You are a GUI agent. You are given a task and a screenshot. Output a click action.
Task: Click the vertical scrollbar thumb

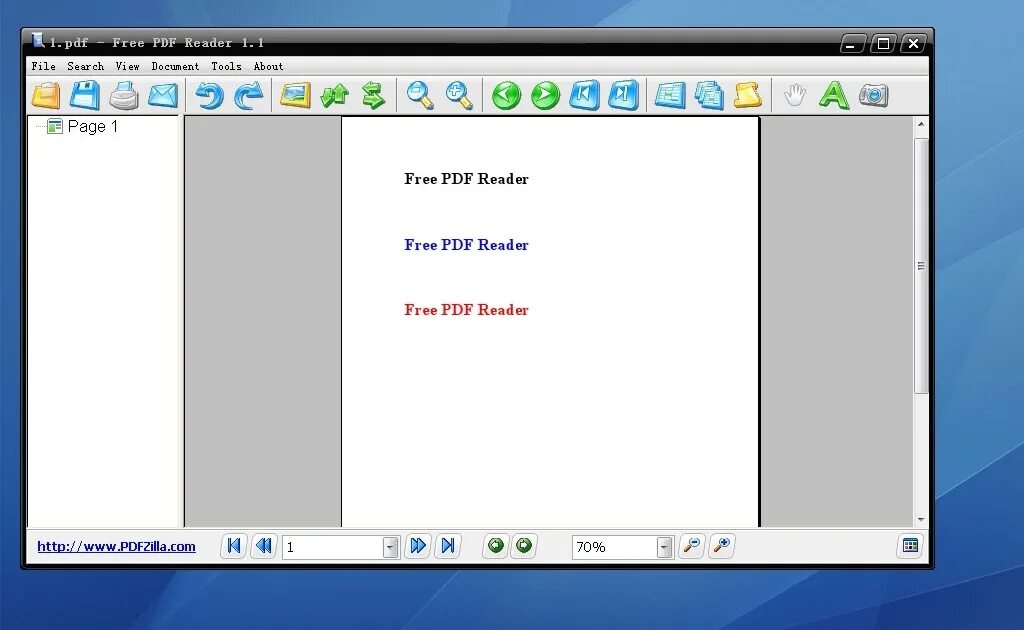point(921,266)
